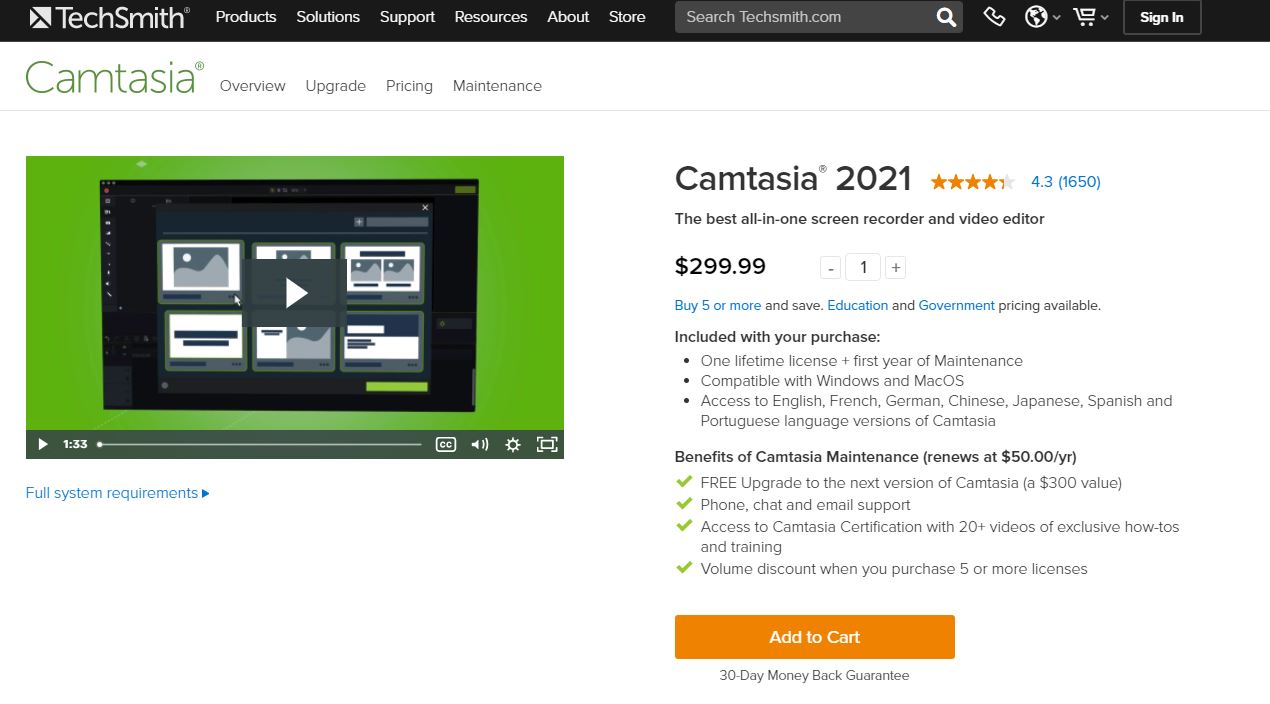1270x704 pixels.
Task: Click the small play icon in video bar
Action: (x=42, y=444)
